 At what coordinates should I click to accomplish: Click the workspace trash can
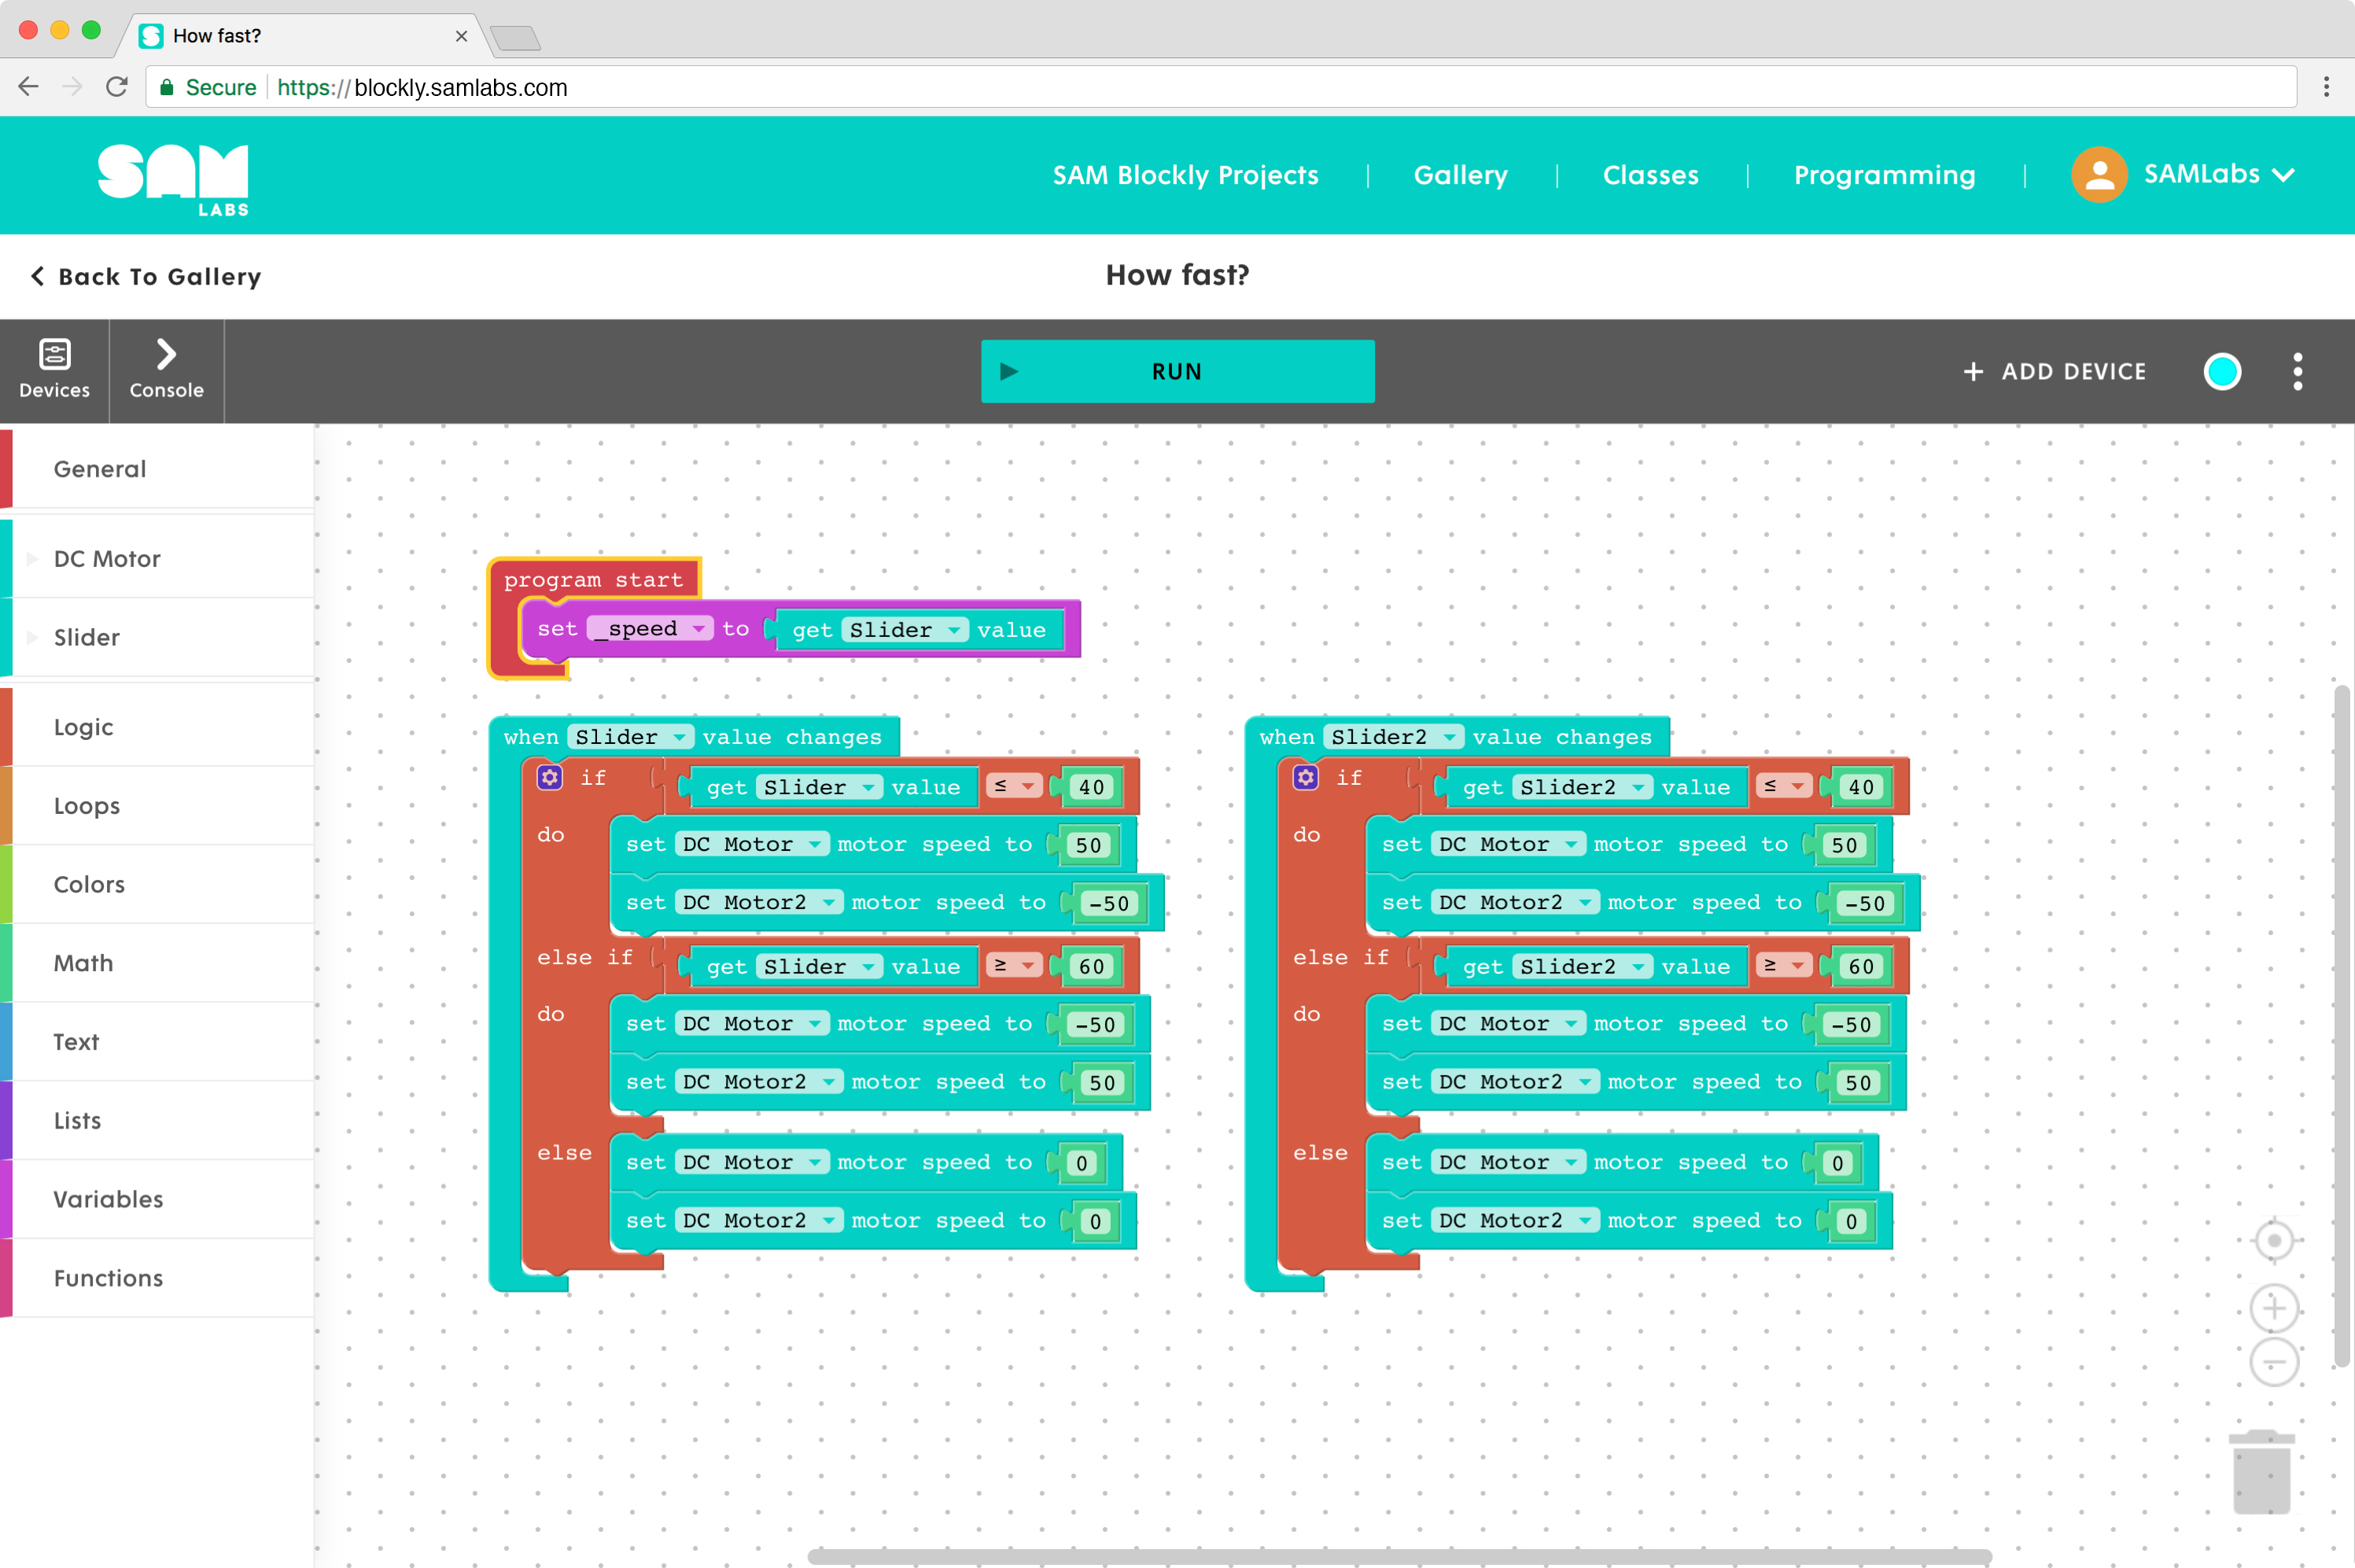[x=2261, y=1472]
